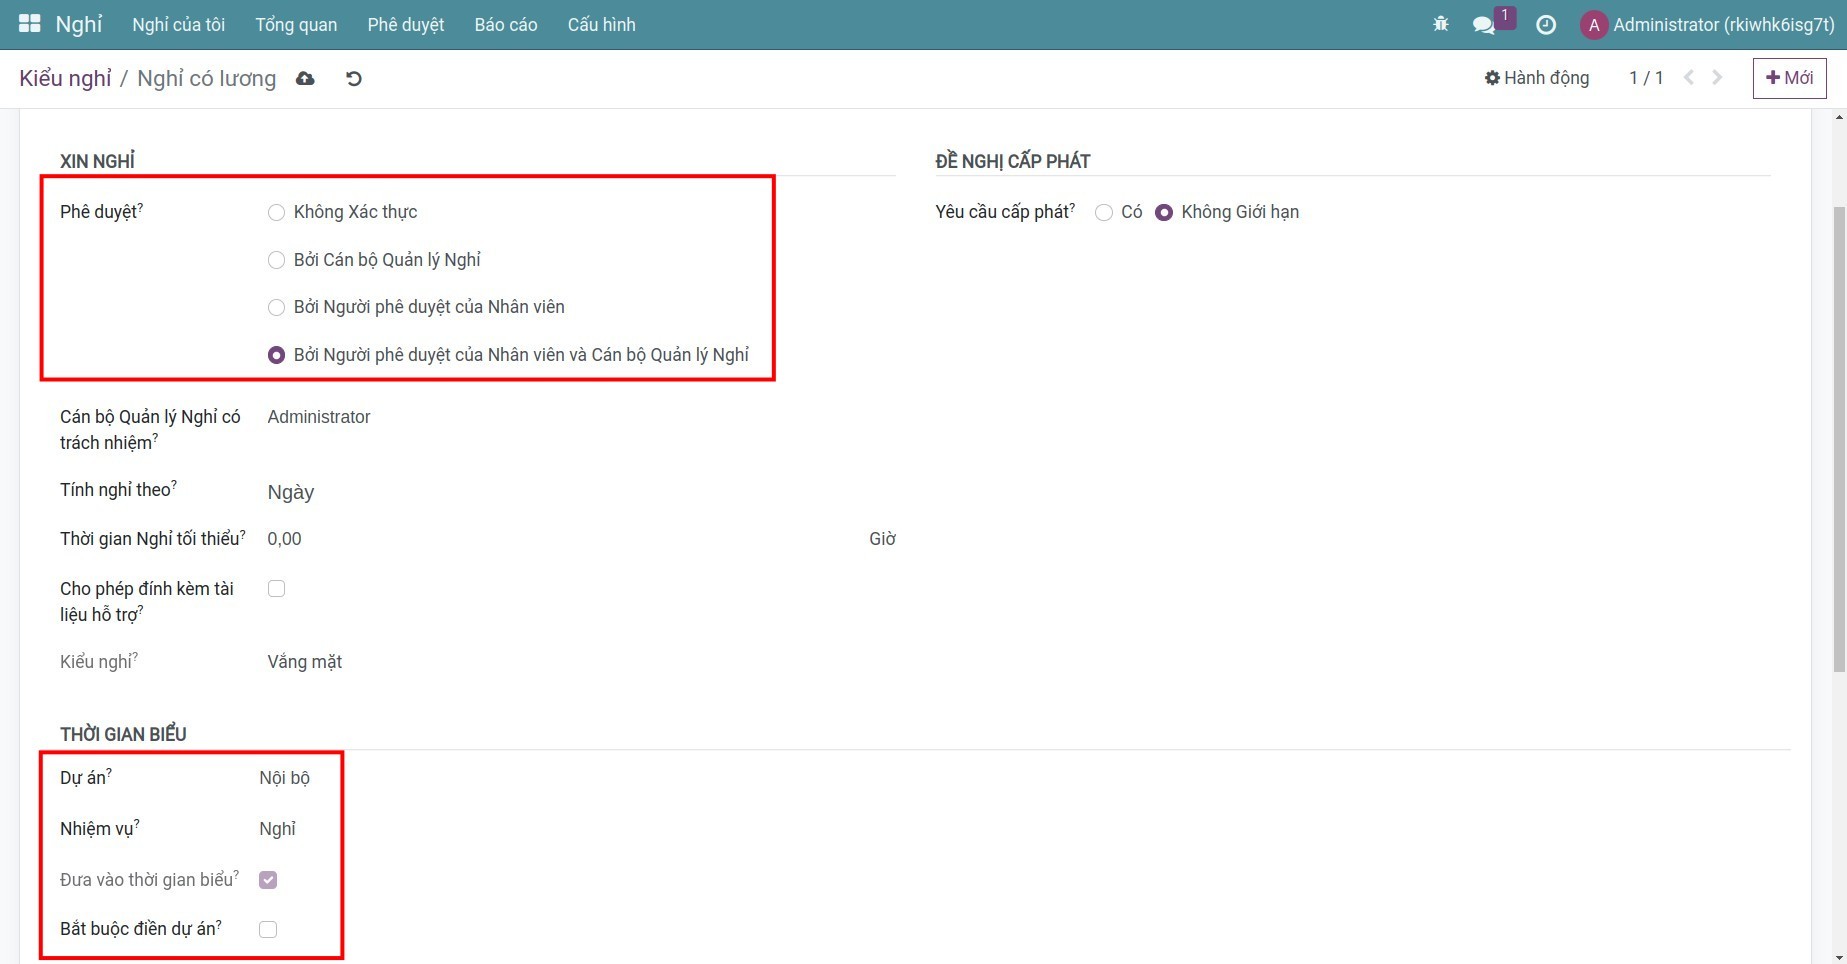Open the Administrator user account menu

(x=1708, y=25)
